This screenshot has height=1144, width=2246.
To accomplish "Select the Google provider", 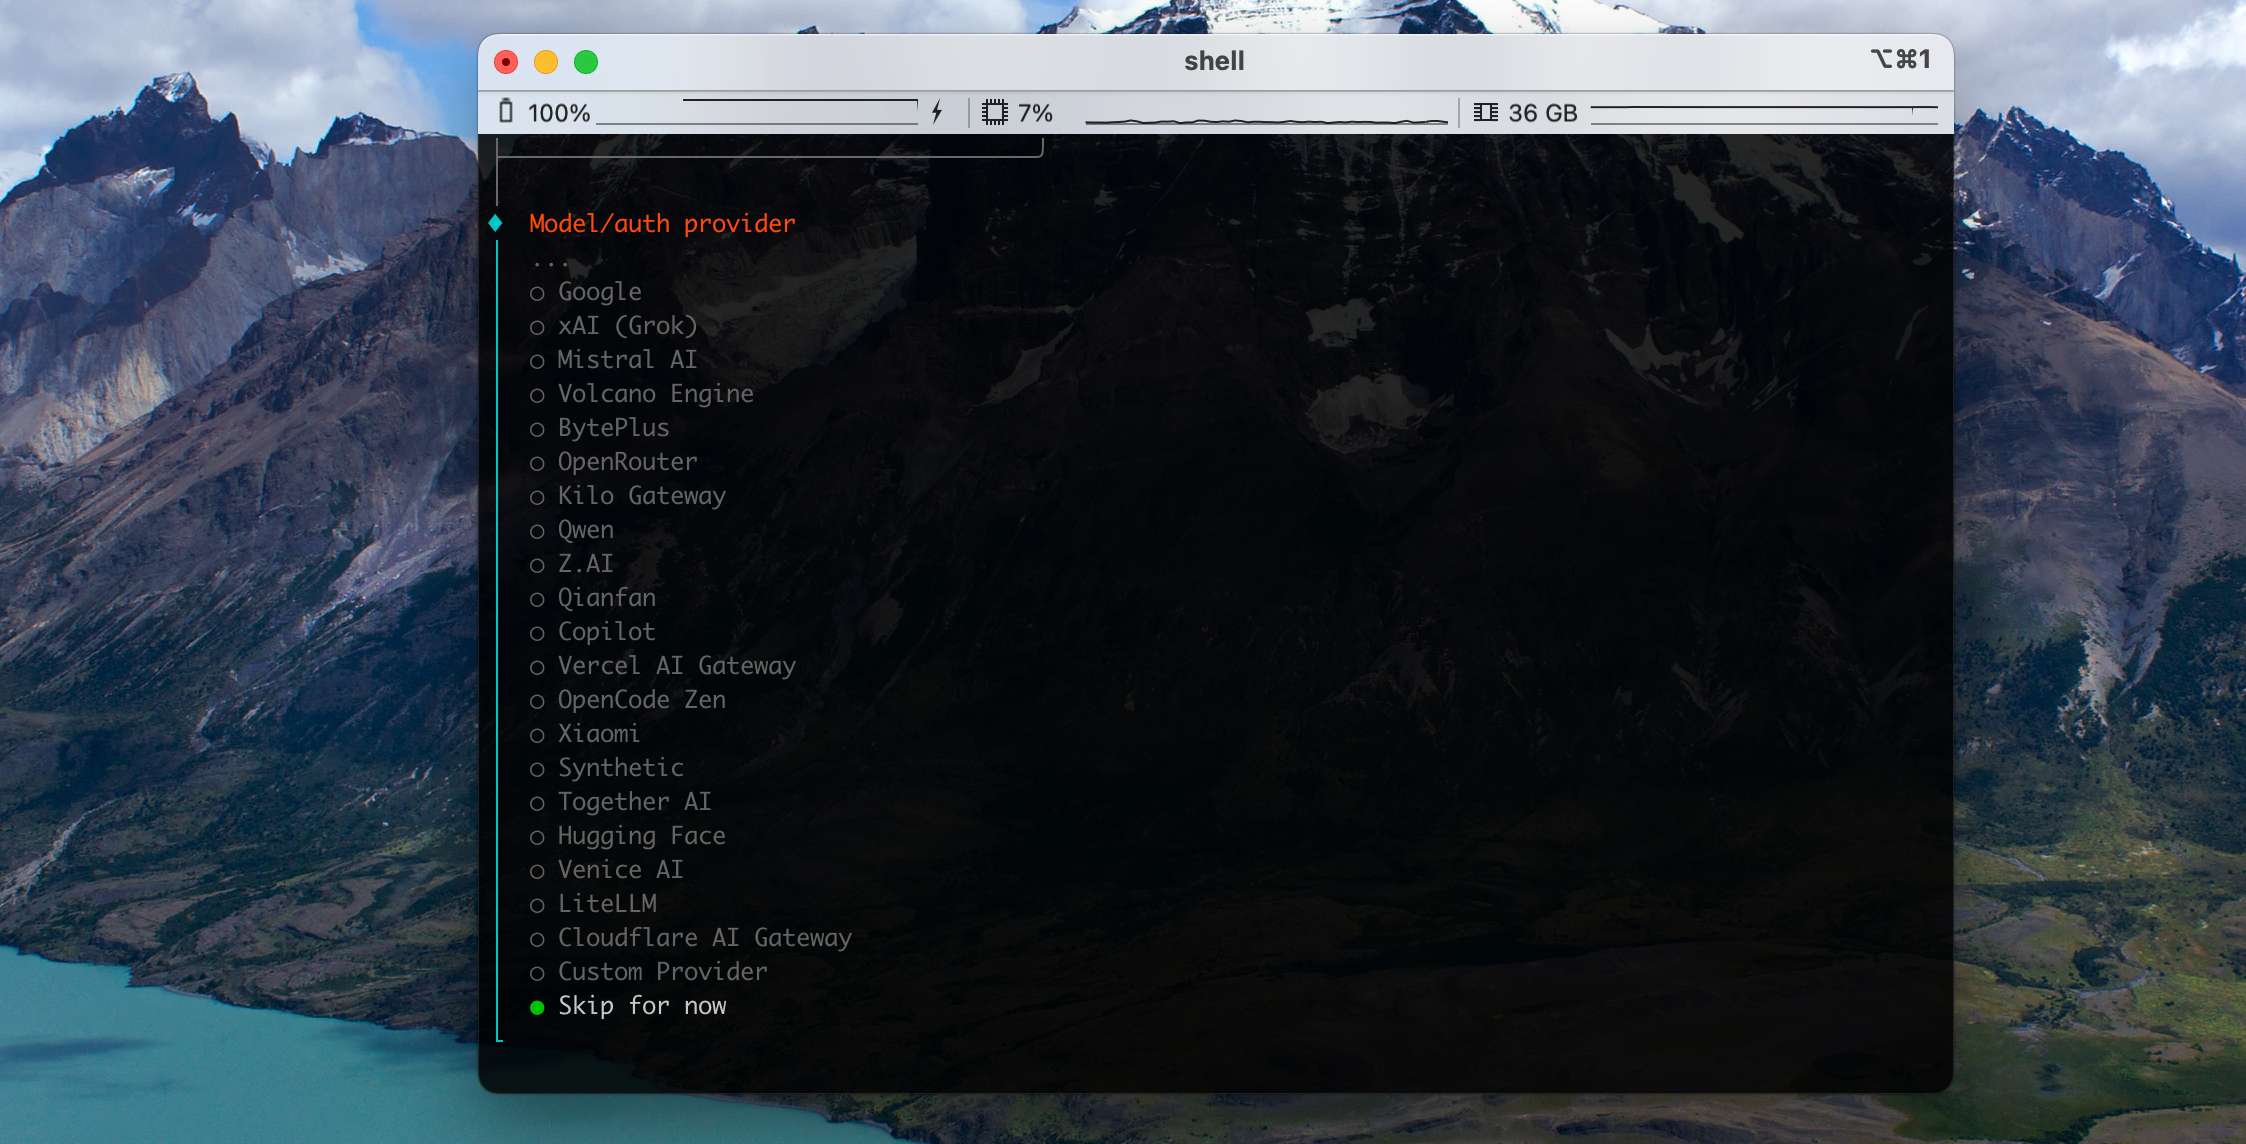I will click(600, 292).
